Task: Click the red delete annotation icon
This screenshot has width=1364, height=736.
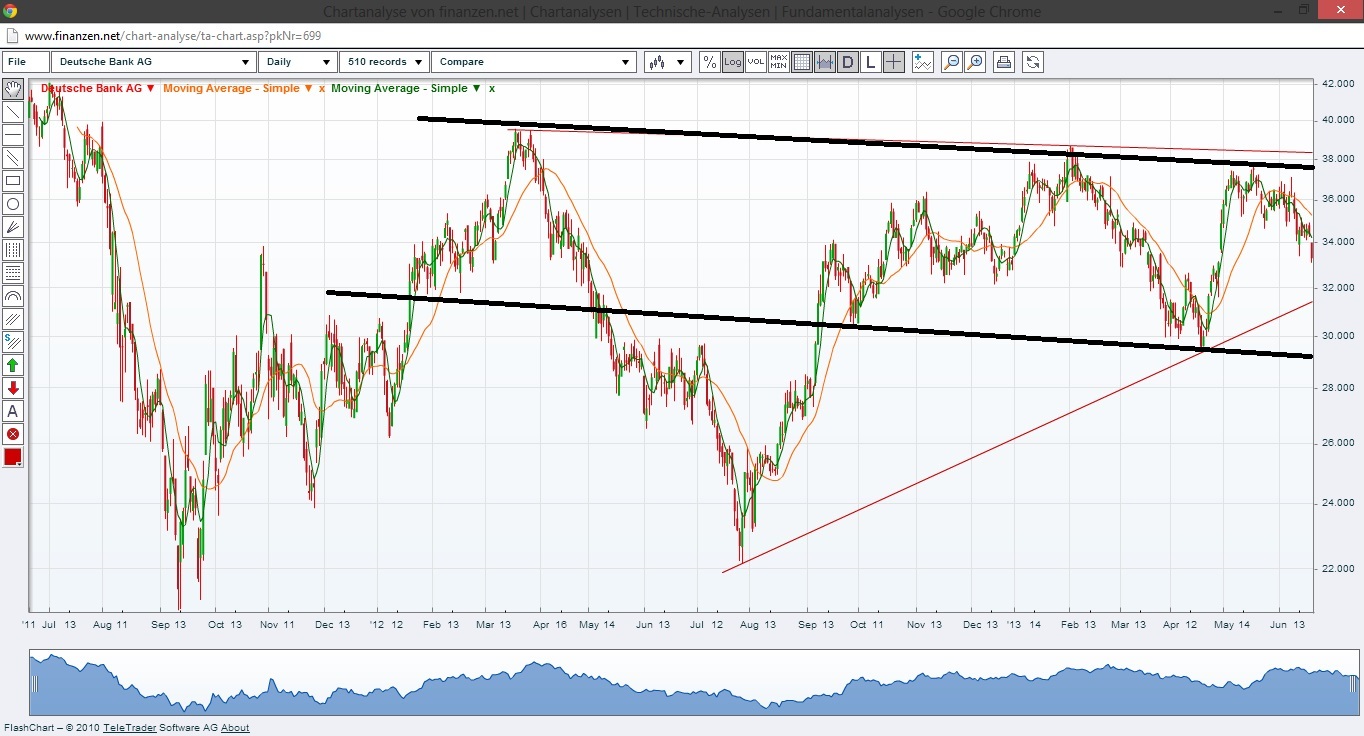Action: [13, 434]
